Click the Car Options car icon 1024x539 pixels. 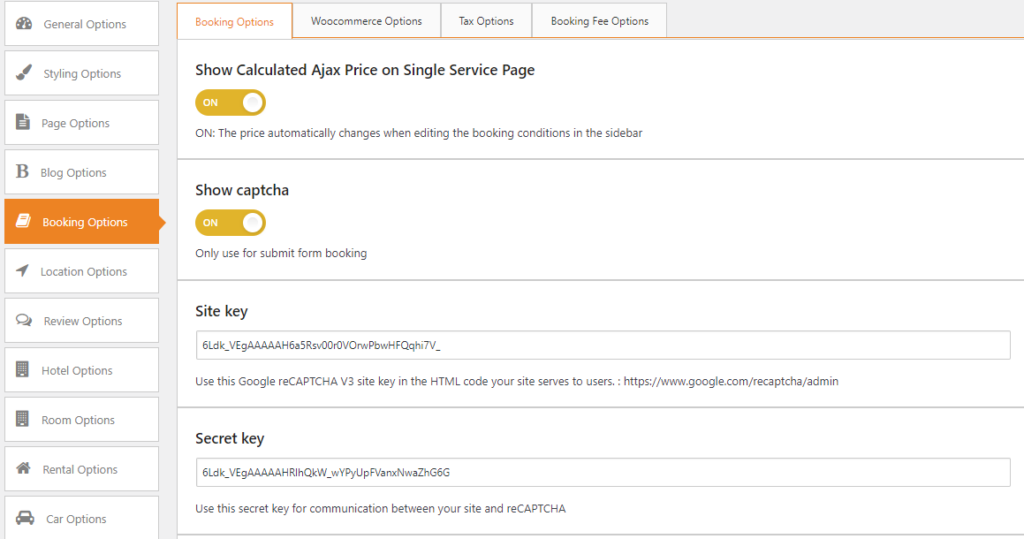click(26, 519)
